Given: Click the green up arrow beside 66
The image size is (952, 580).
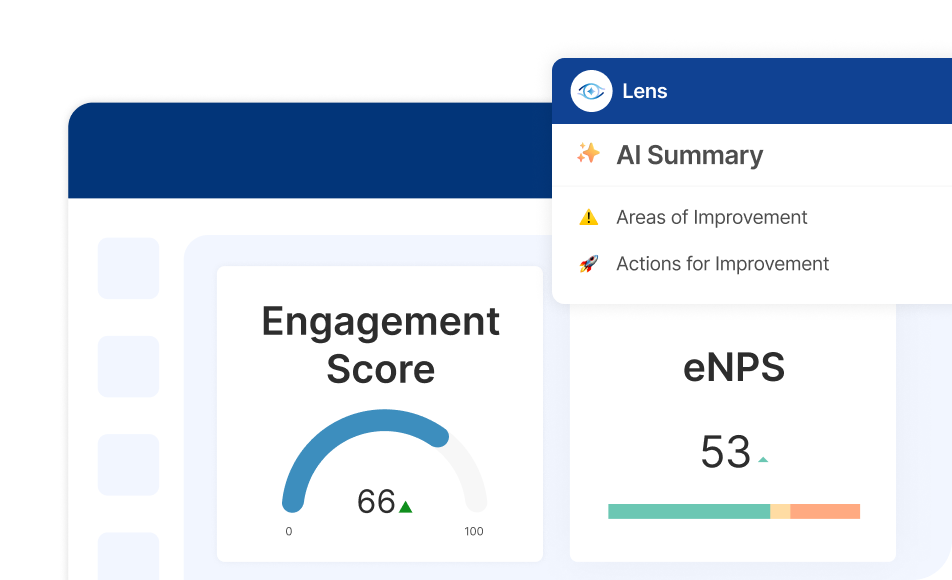Looking at the screenshot, I should click(406, 507).
